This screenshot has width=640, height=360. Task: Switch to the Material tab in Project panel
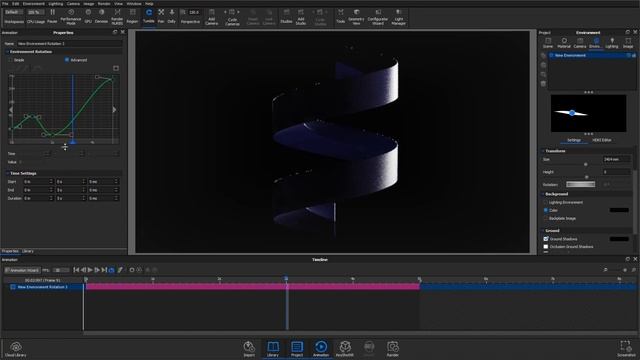[564, 43]
